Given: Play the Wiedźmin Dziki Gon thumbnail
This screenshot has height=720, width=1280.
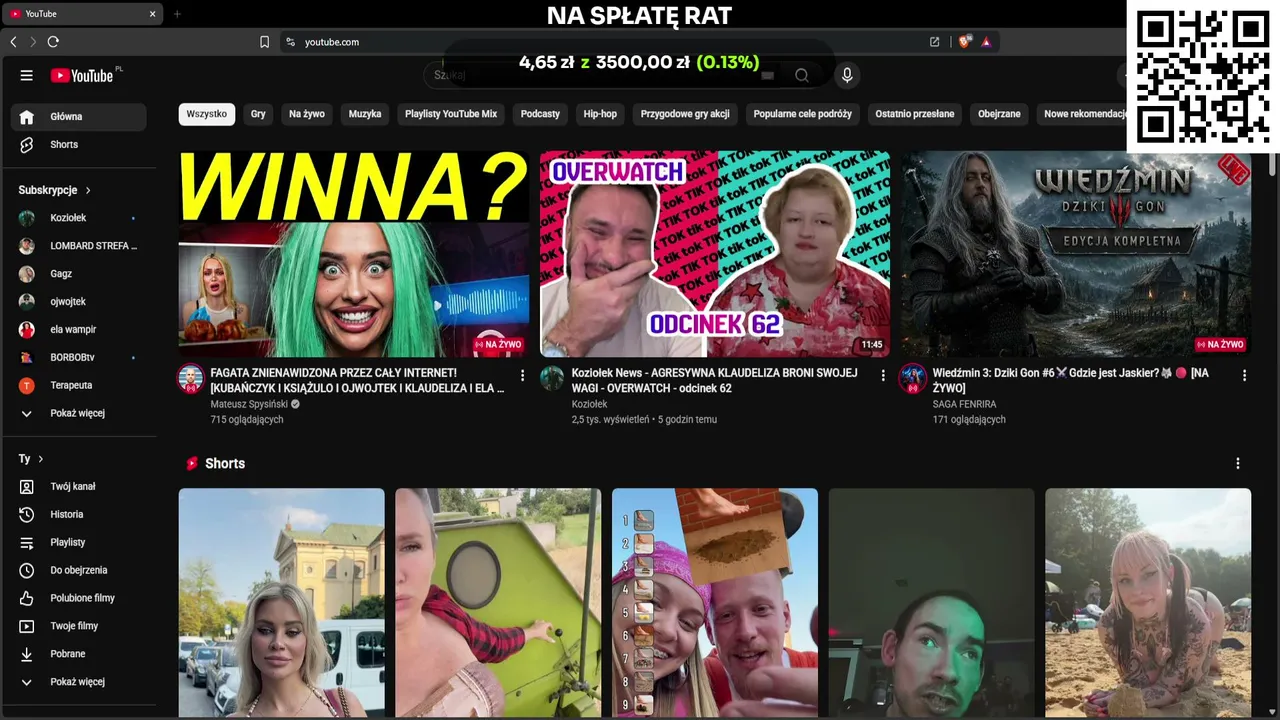Looking at the screenshot, I should (1076, 254).
